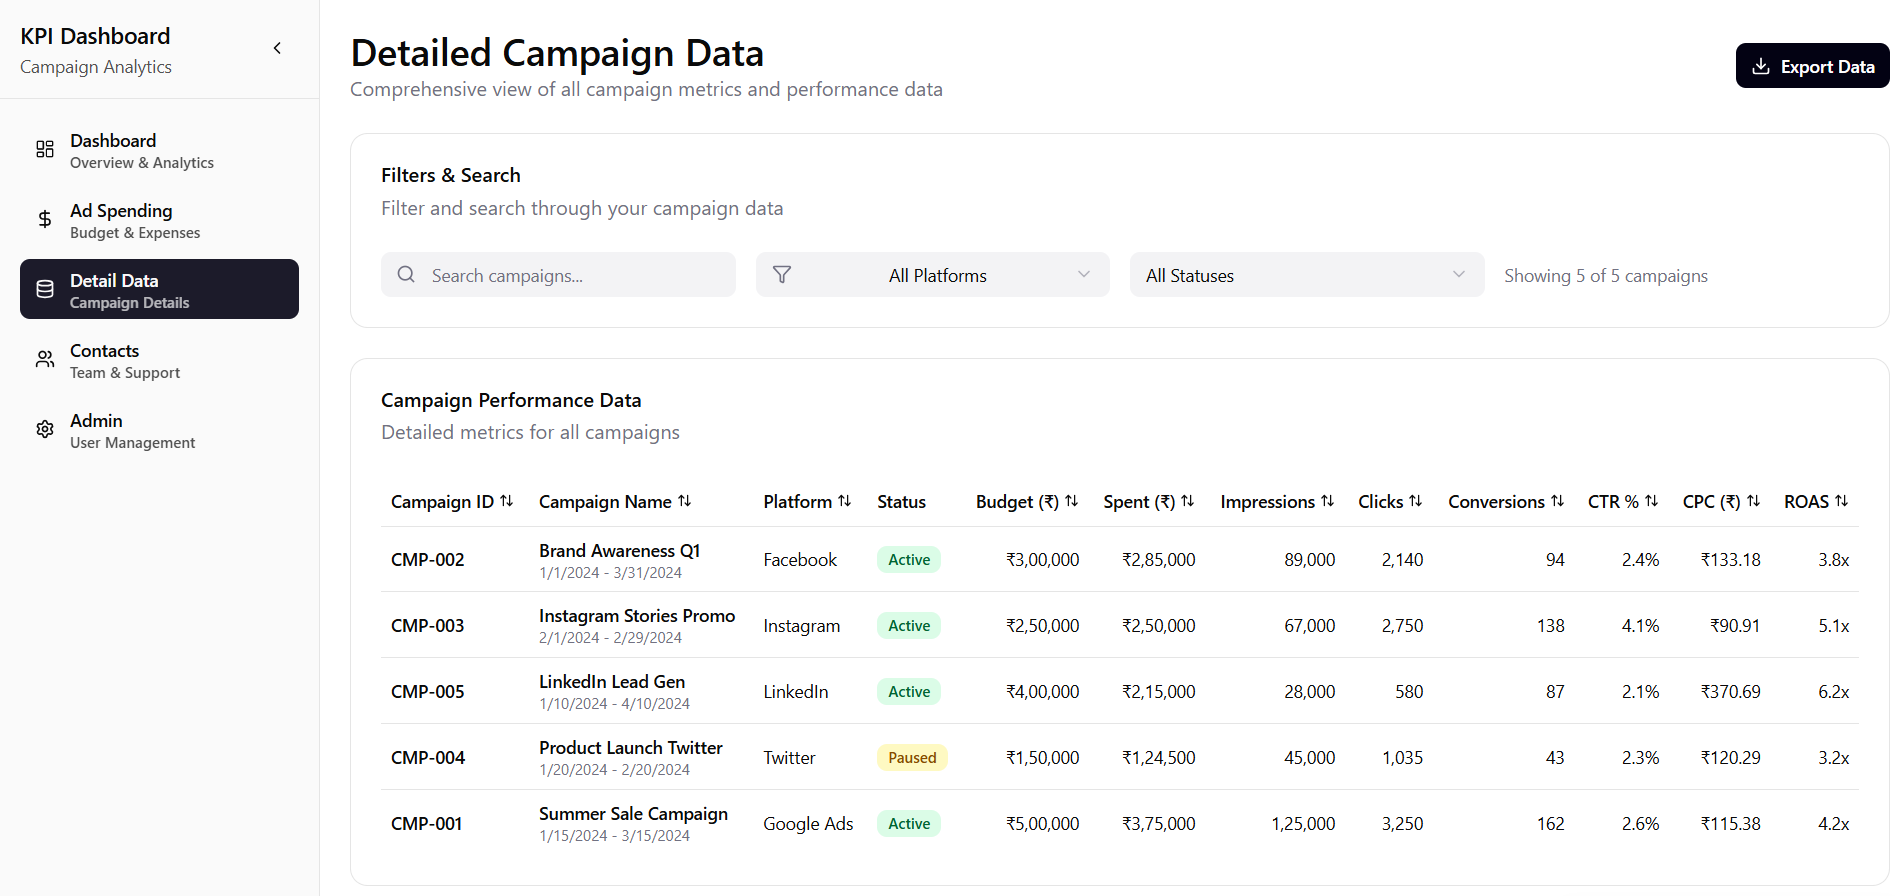The image size is (1904, 896).
Task: Click the Paused status badge for CMP-004
Action: coord(912,758)
